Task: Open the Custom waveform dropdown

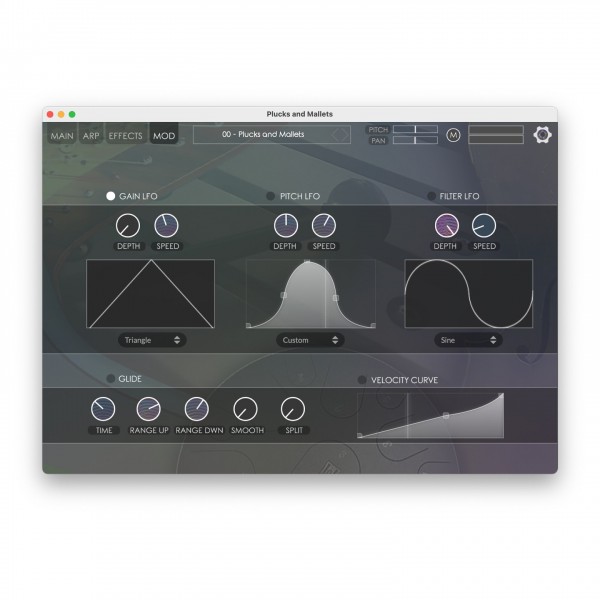Action: 310,340
